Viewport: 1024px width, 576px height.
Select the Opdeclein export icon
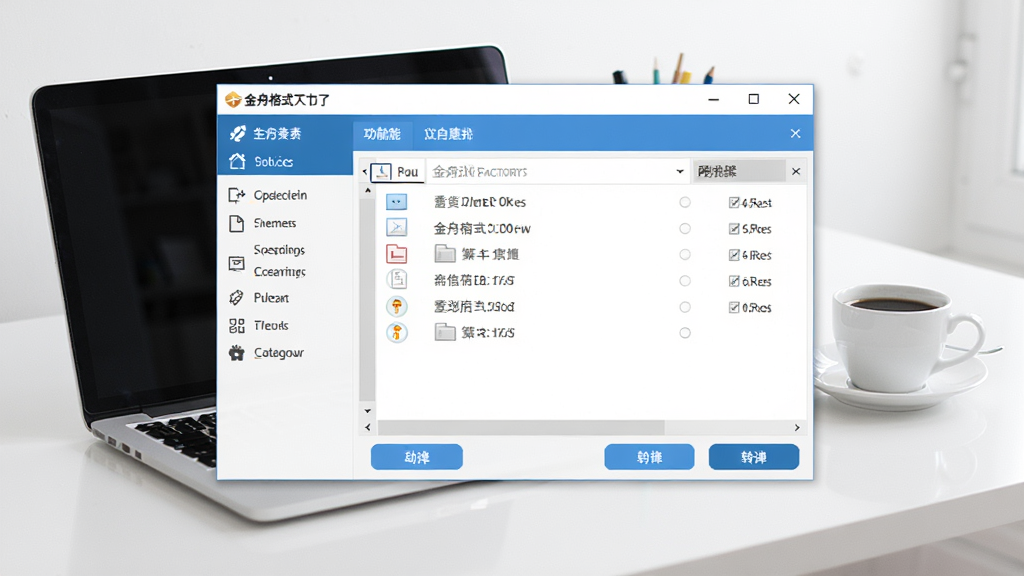[x=236, y=195]
